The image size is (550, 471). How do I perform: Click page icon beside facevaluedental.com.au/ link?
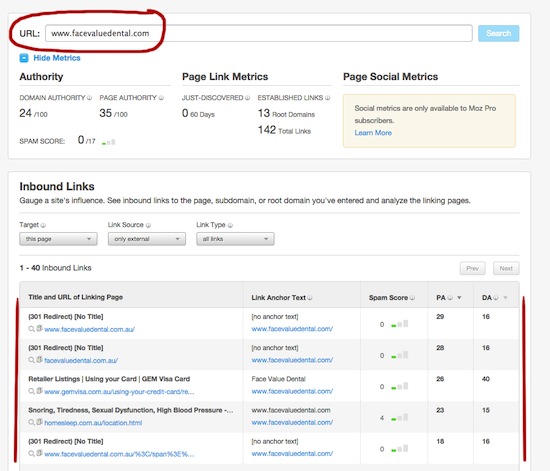pos(39,360)
